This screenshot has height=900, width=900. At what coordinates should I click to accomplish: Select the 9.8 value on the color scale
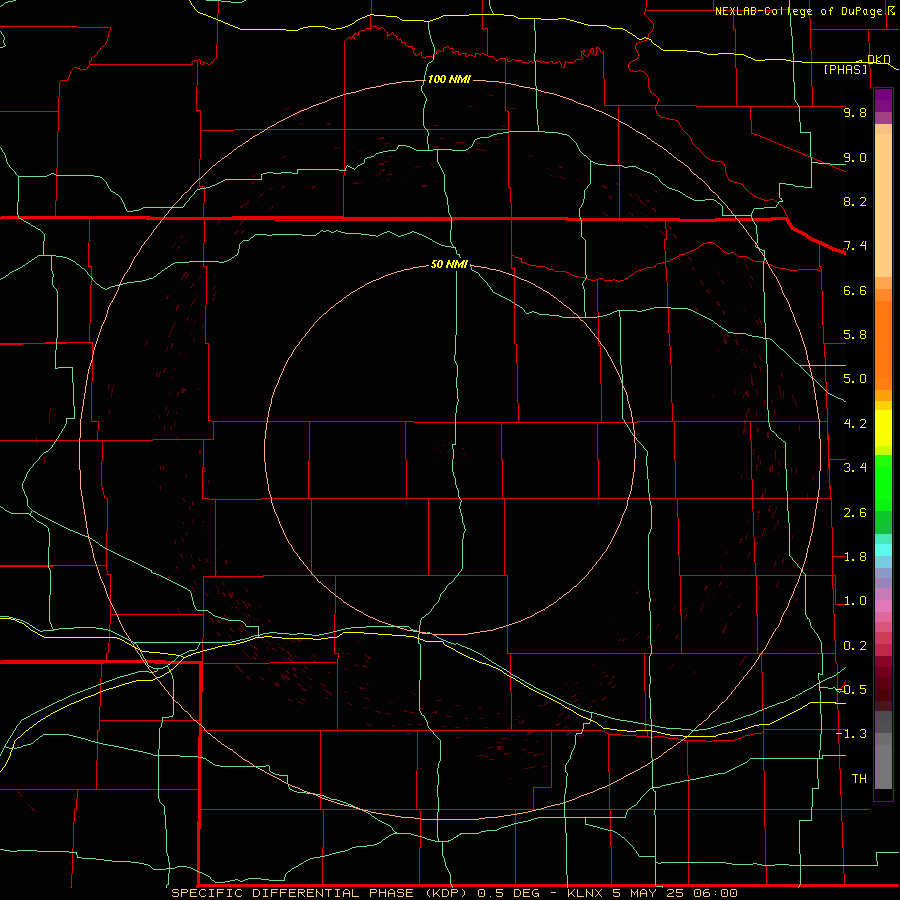[x=855, y=112]
